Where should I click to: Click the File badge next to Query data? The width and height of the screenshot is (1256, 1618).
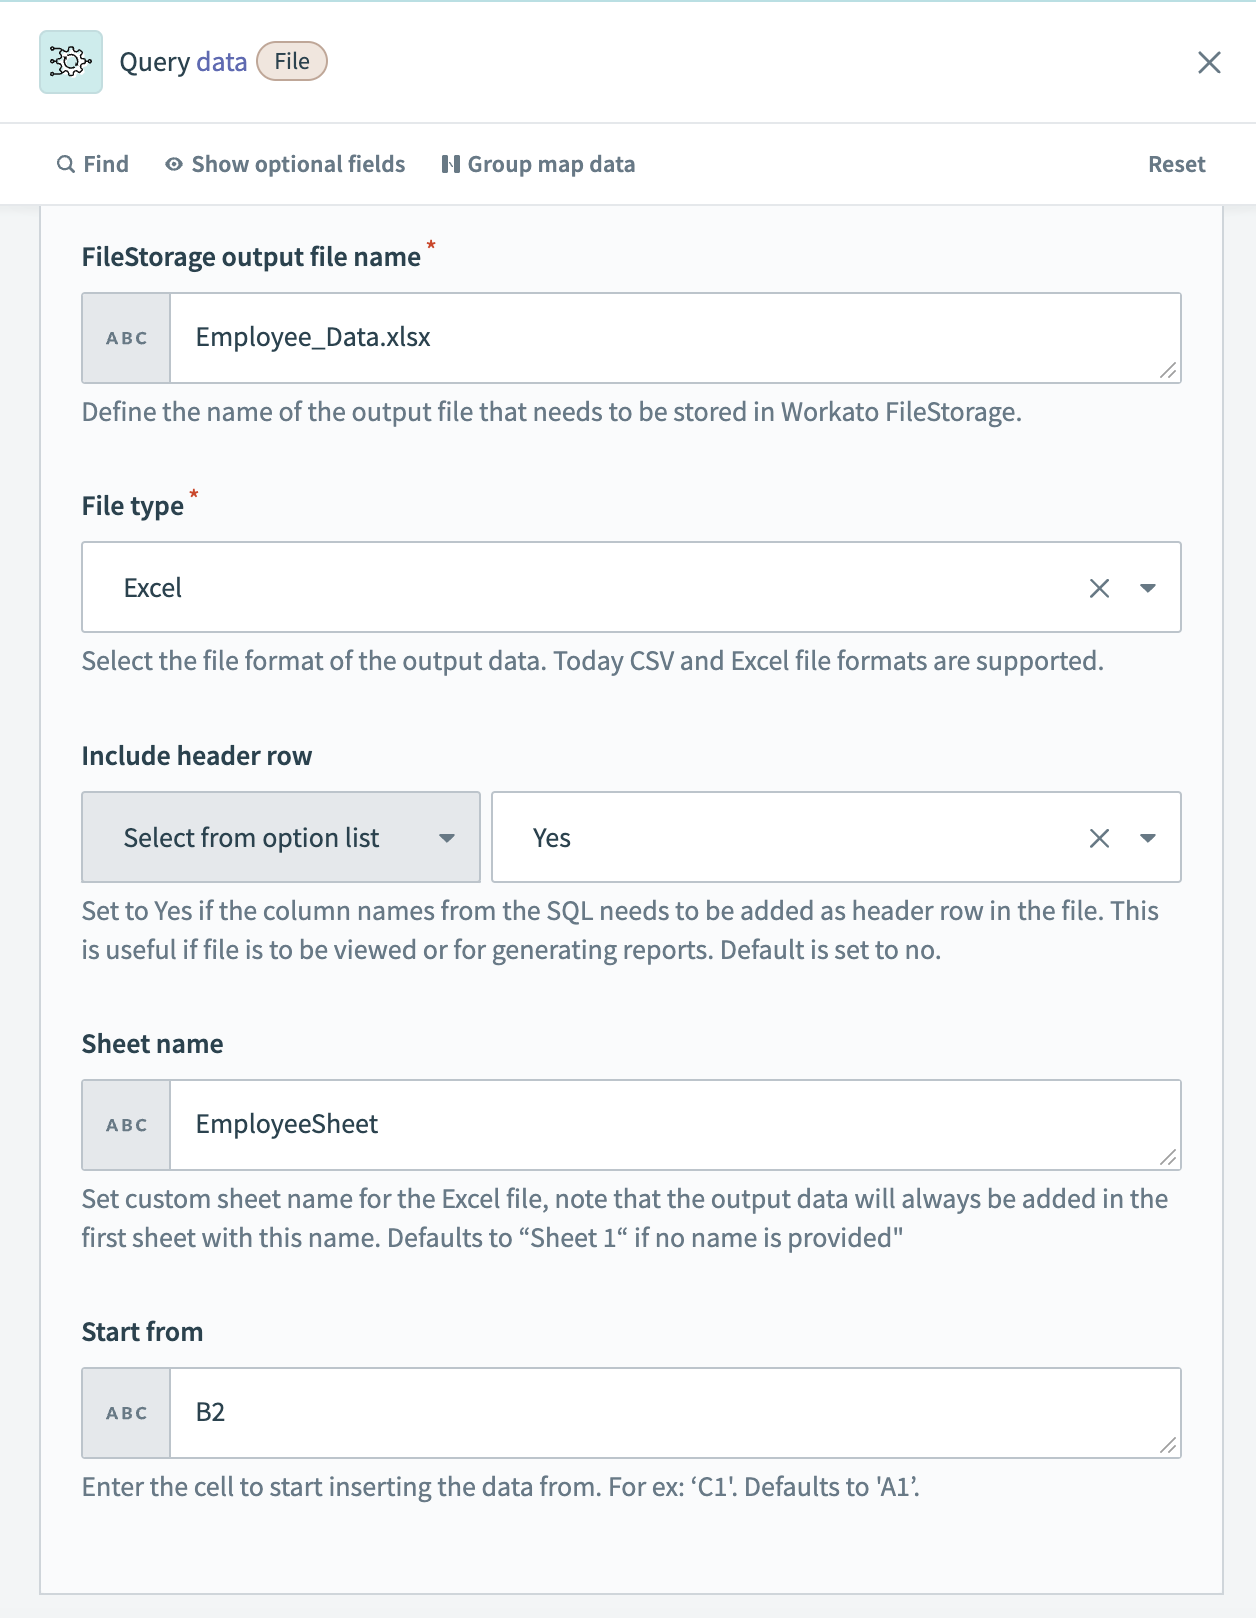[291, 61]
